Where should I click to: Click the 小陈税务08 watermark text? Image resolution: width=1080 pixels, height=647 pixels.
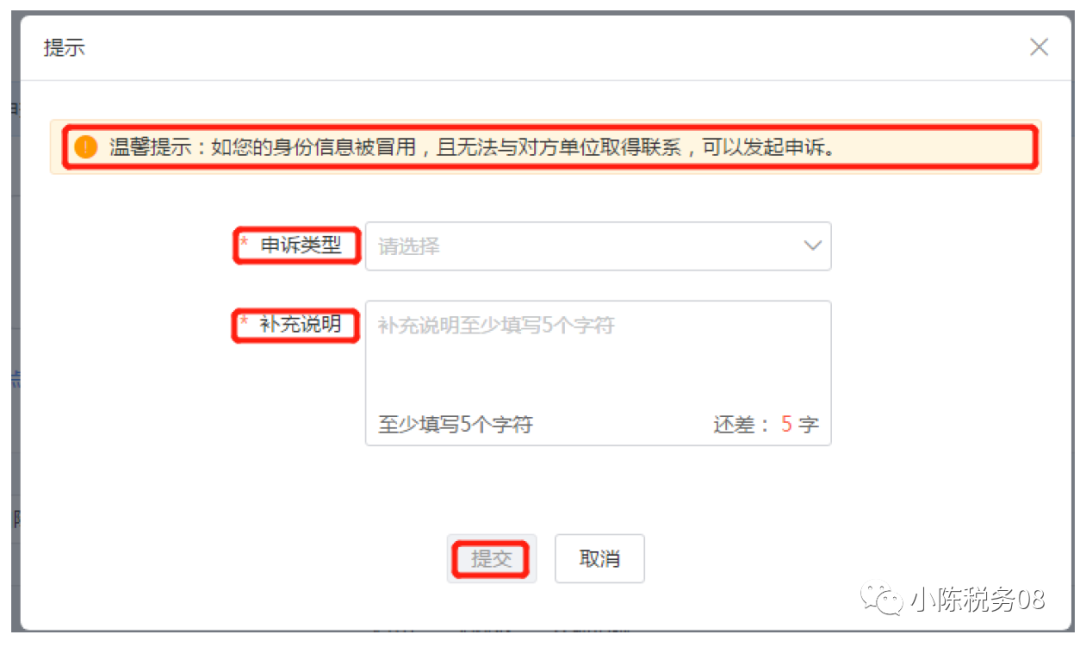tap(977, 599)
